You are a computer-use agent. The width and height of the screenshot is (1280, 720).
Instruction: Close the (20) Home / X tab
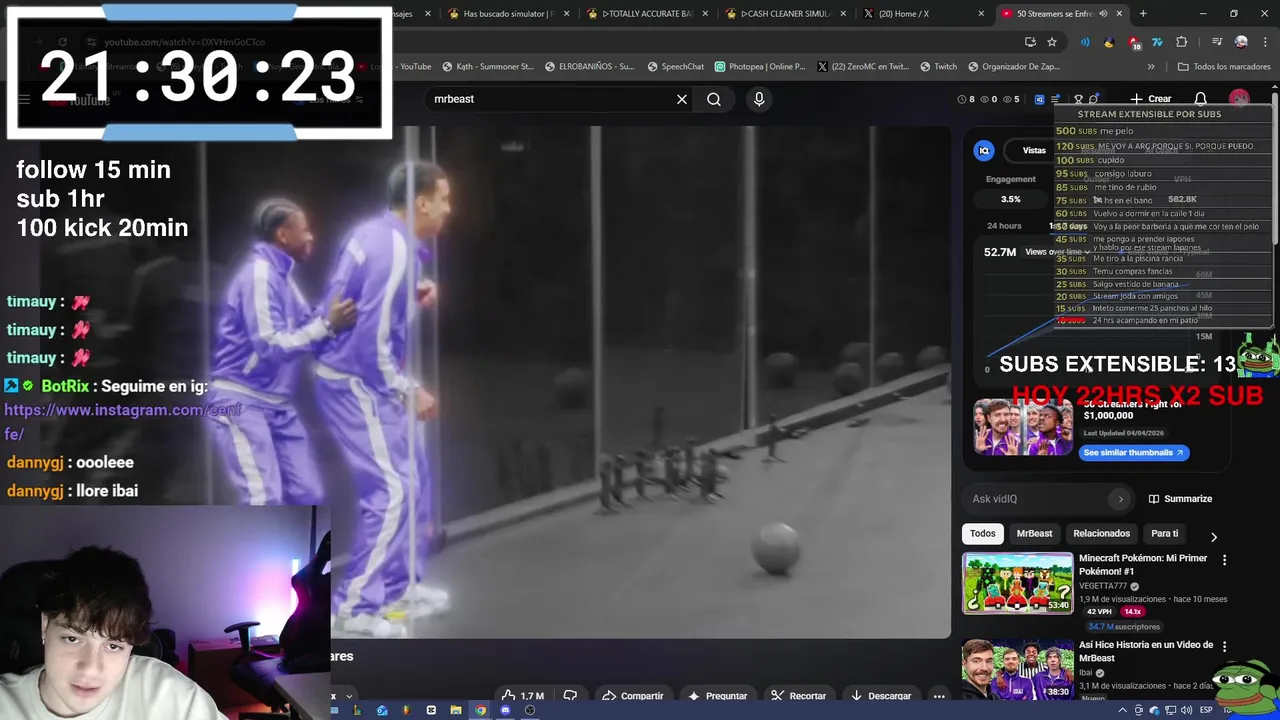pyautogui.click(x=981, y=14)
